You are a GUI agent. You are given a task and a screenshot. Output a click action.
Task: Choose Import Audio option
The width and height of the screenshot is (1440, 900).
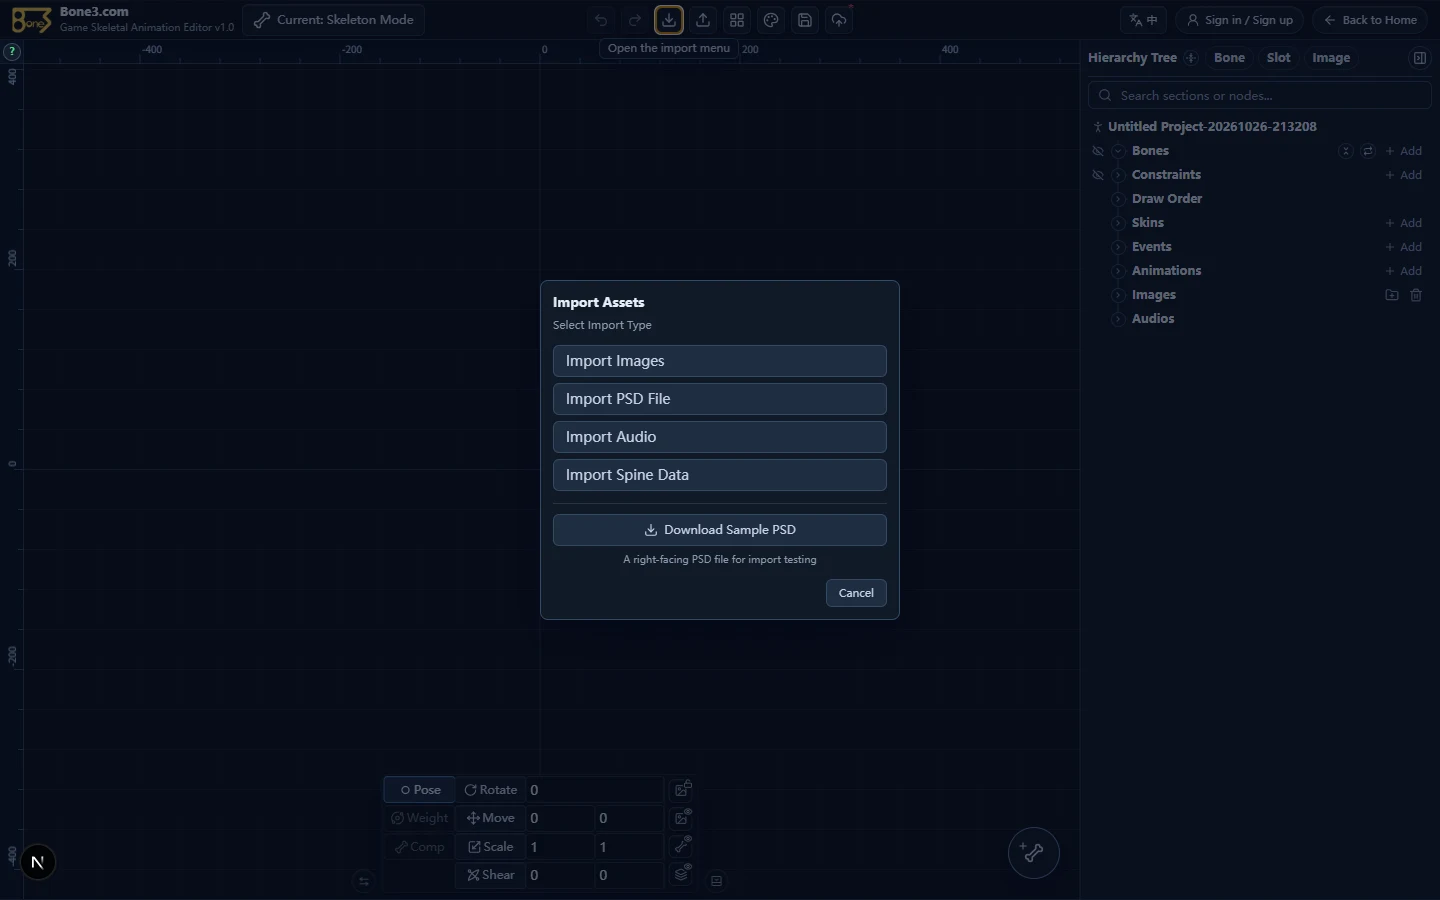(x=720, y=437)
